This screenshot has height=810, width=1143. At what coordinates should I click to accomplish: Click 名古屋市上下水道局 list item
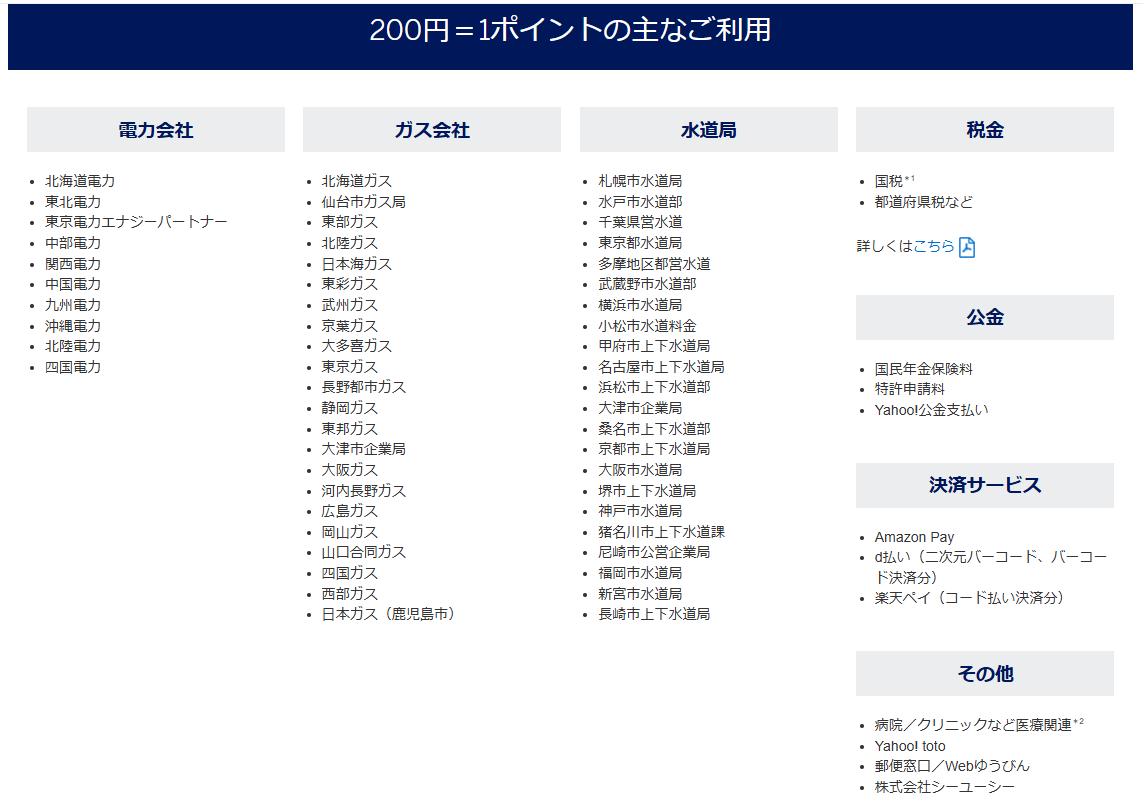pyautogui.click(x=661, y=367)
